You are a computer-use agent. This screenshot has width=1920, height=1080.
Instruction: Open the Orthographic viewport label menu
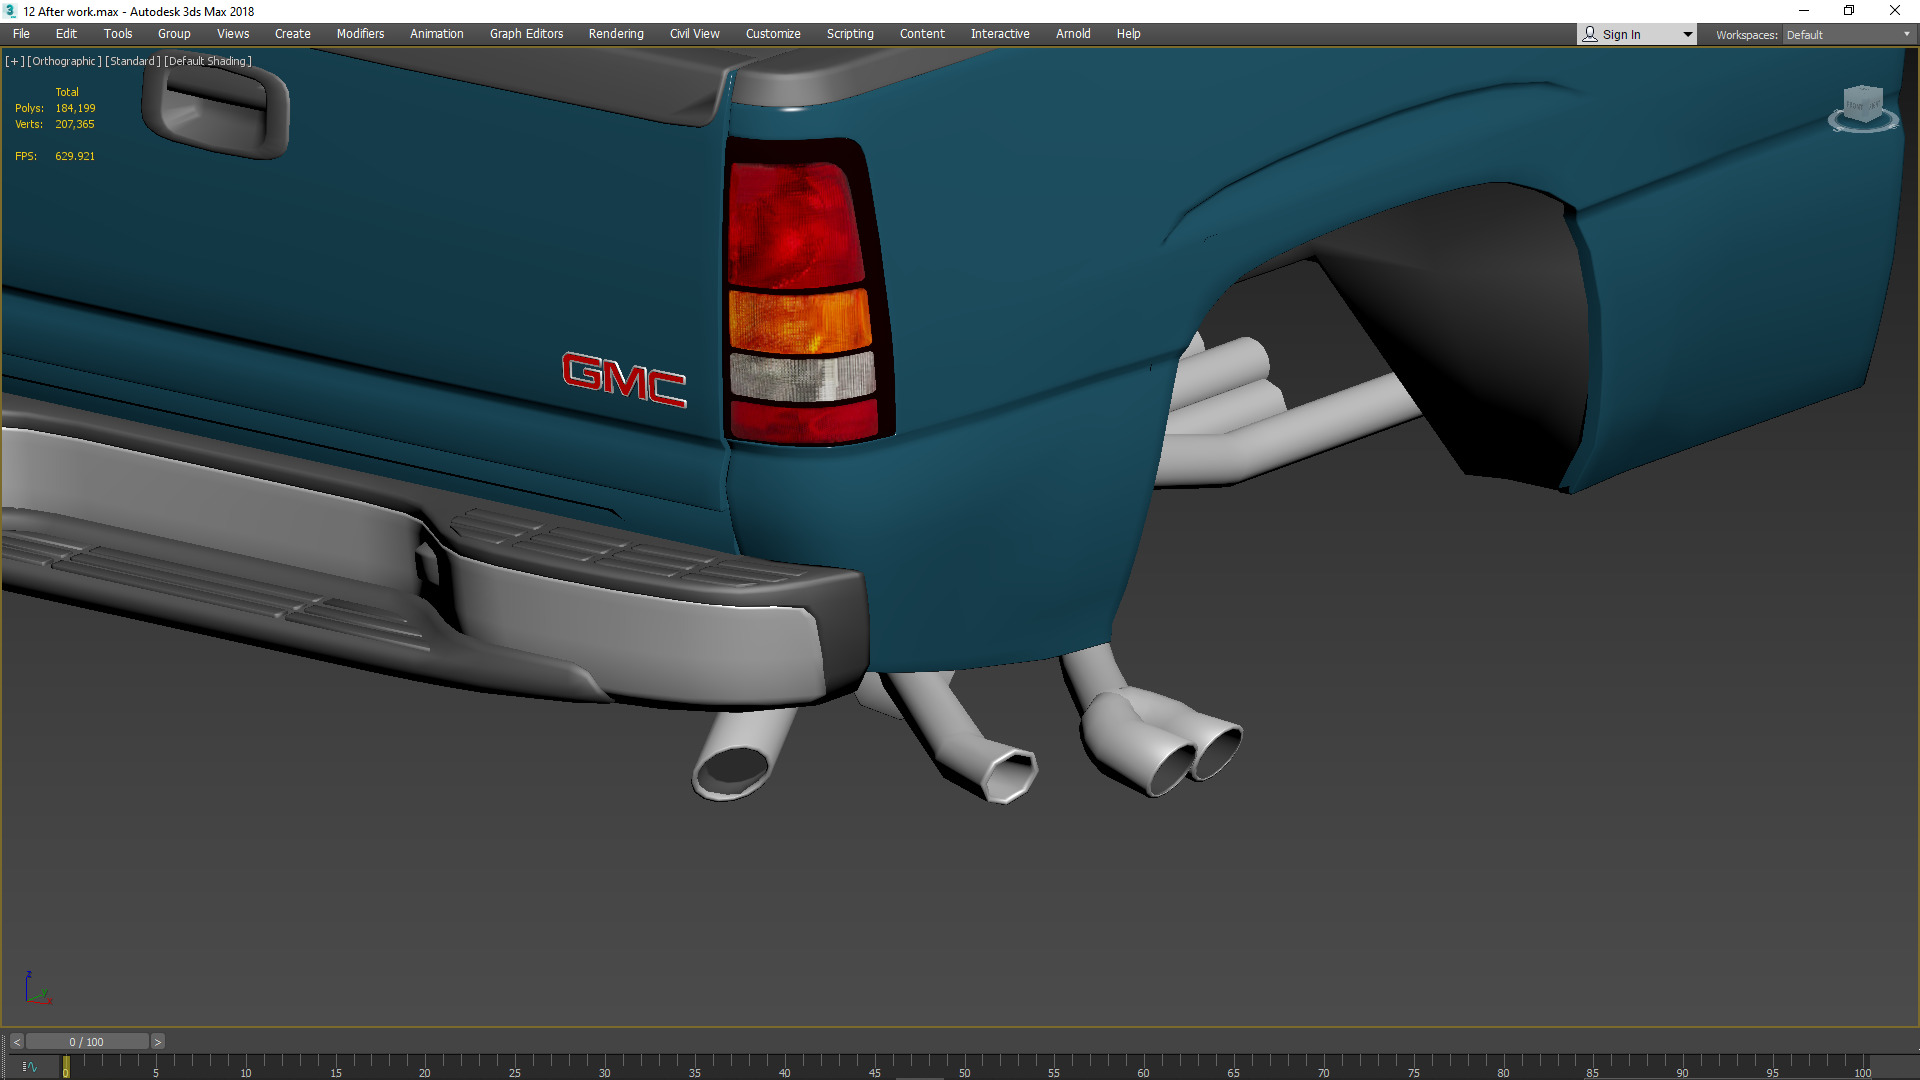[64, 61]
